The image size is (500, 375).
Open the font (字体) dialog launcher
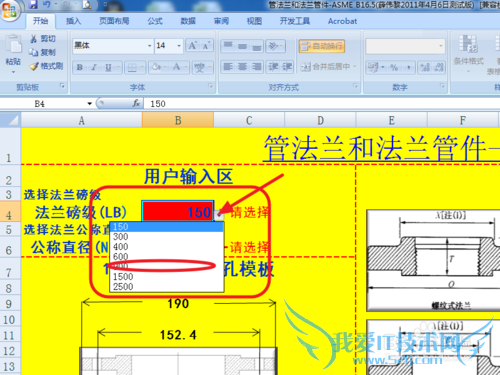click(210, 86)
